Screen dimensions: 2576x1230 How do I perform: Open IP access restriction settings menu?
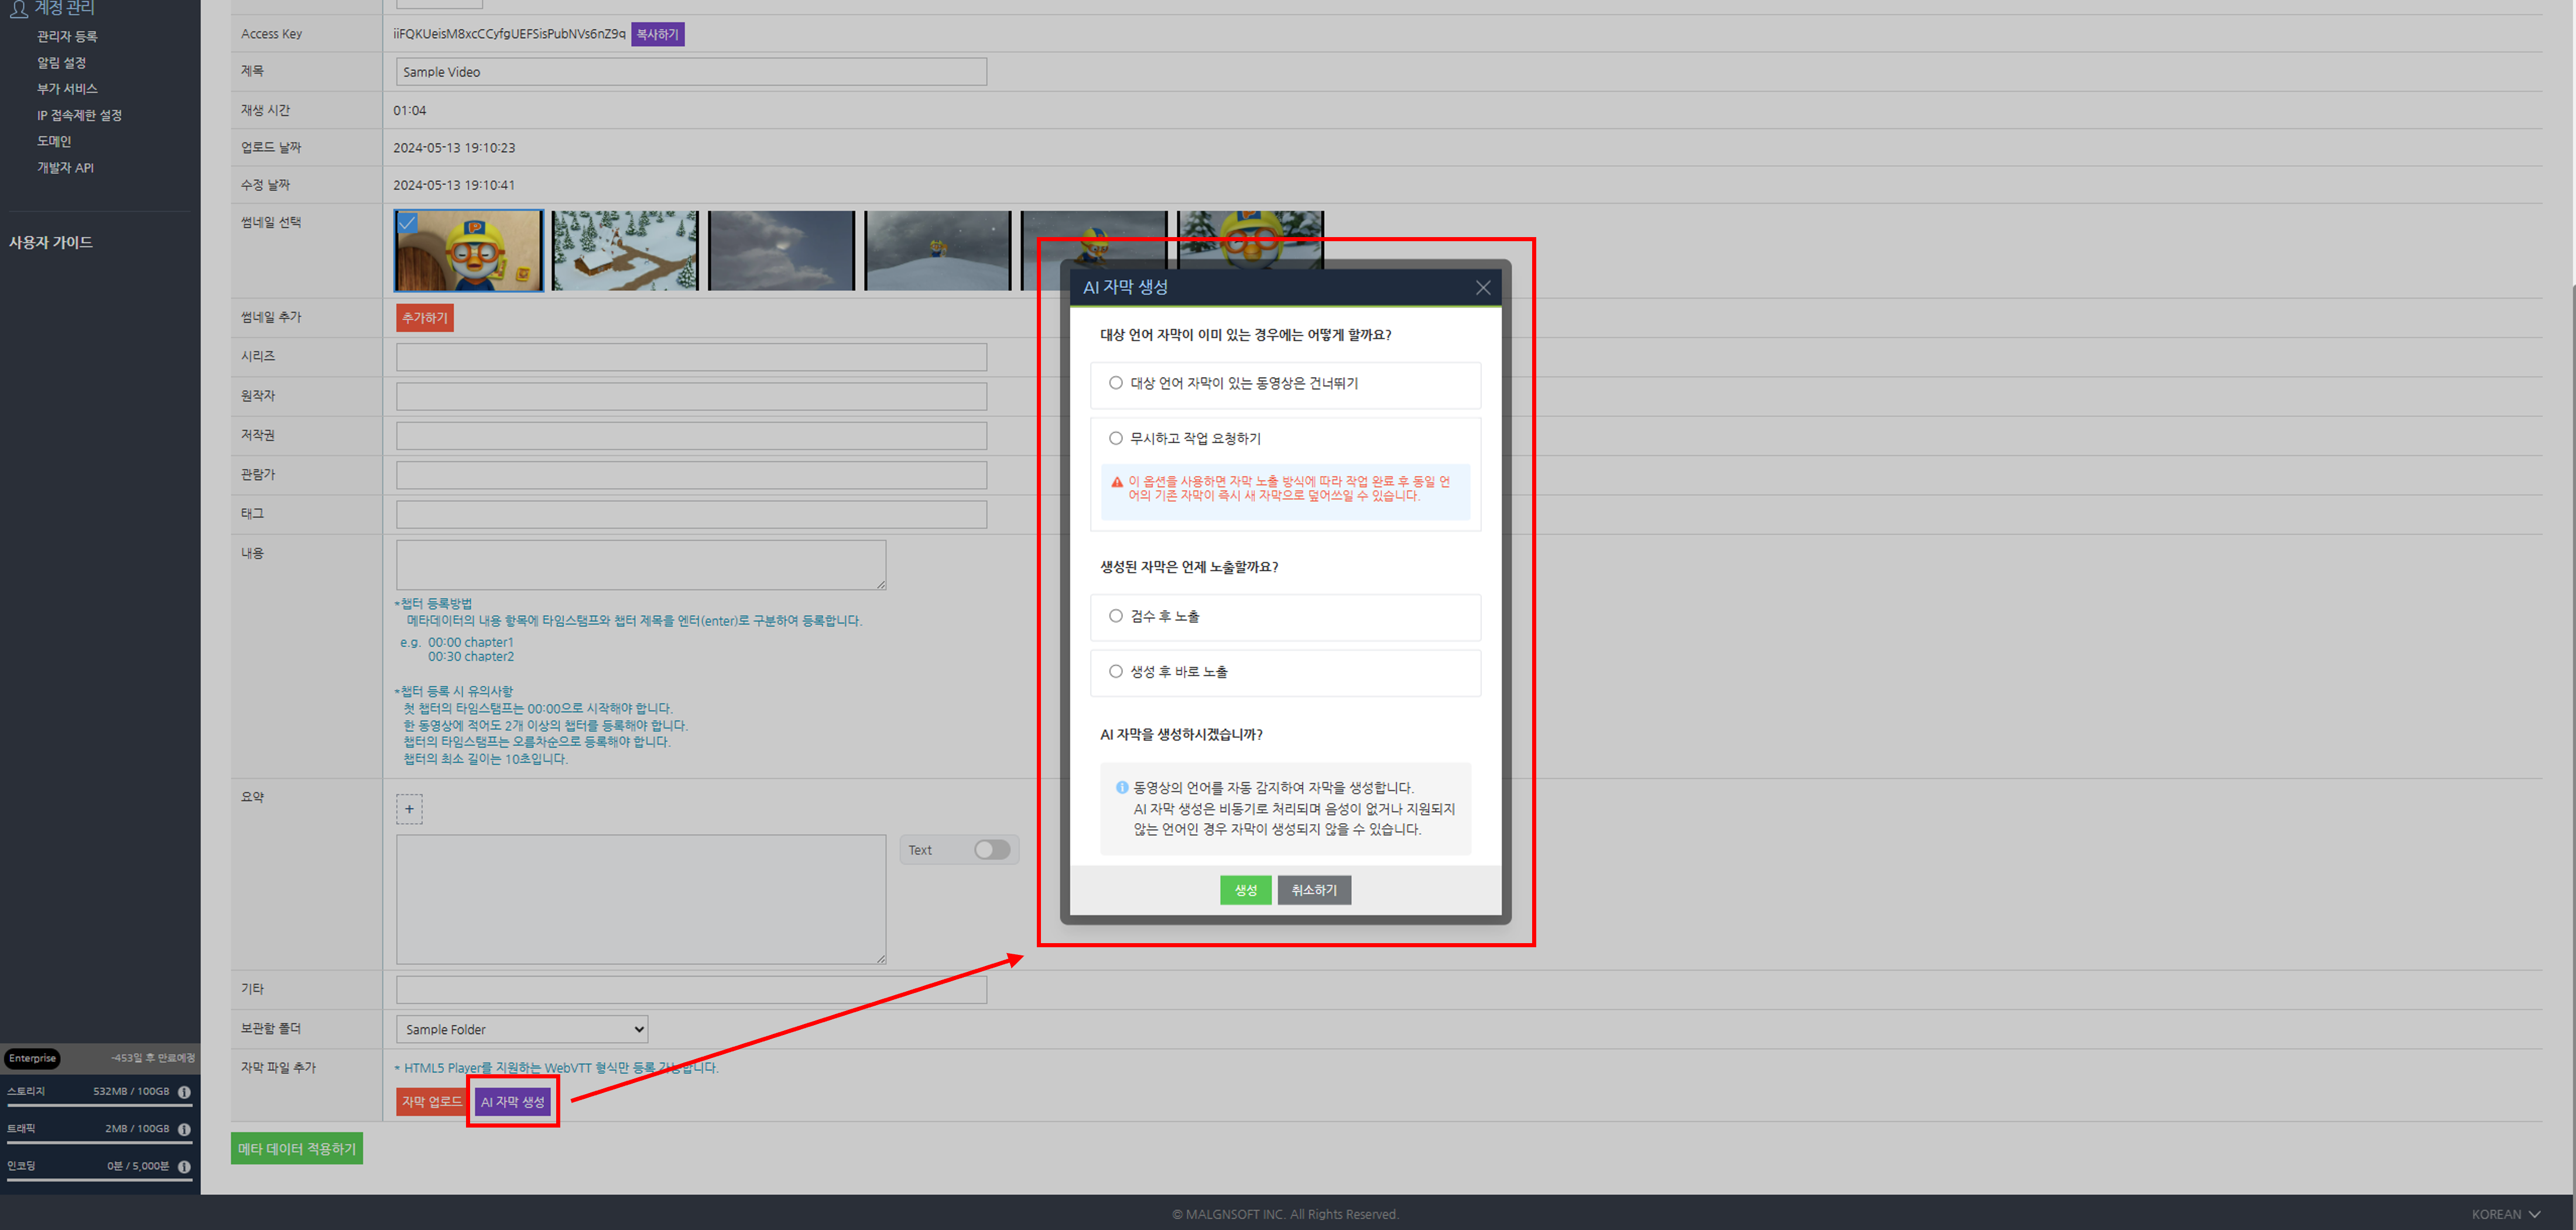[x=79, y=115]
